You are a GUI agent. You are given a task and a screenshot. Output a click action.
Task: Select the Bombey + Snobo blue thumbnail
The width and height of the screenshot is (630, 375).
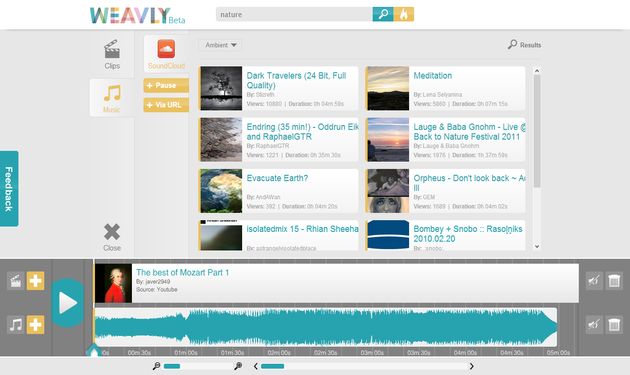click(388, 235)
